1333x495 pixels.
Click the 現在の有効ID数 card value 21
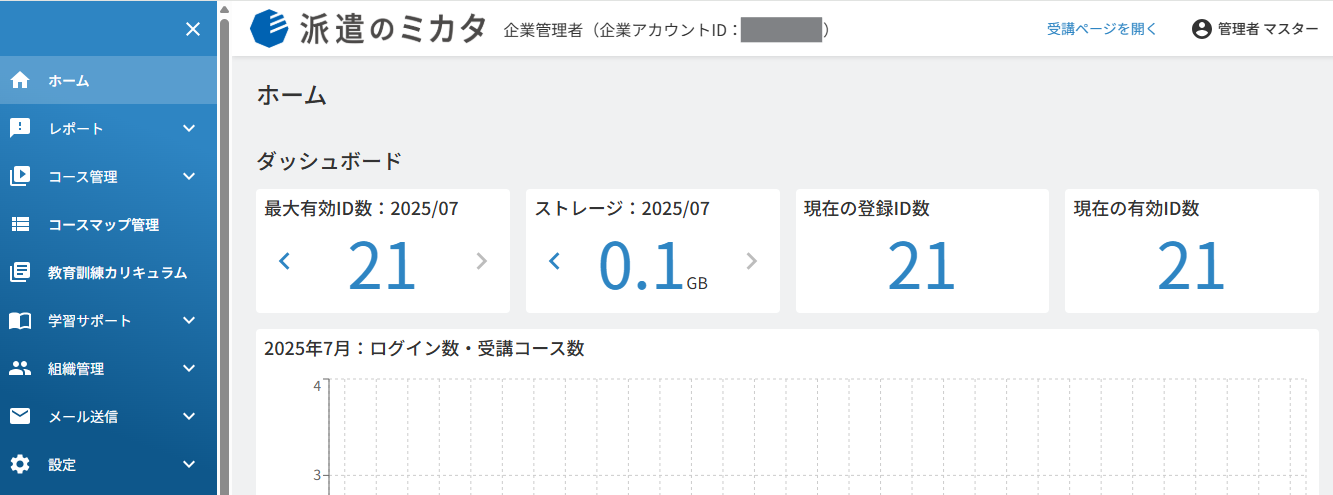point(1192,267)
